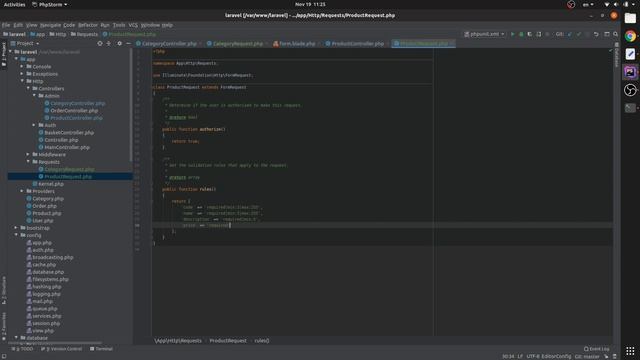This screenshot has height=360, width=640.
Task: Collapse the Http folder
Action: 22,81
